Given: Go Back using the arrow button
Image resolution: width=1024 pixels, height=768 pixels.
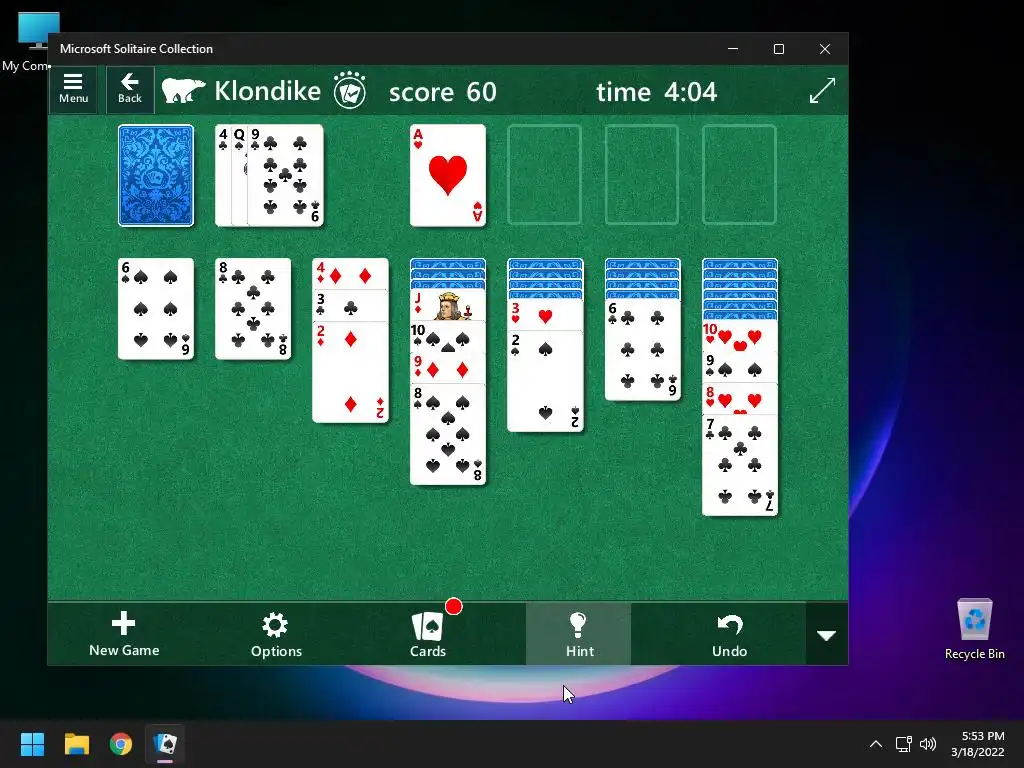Looking at the screenshot, I should [x=130, y=89].
